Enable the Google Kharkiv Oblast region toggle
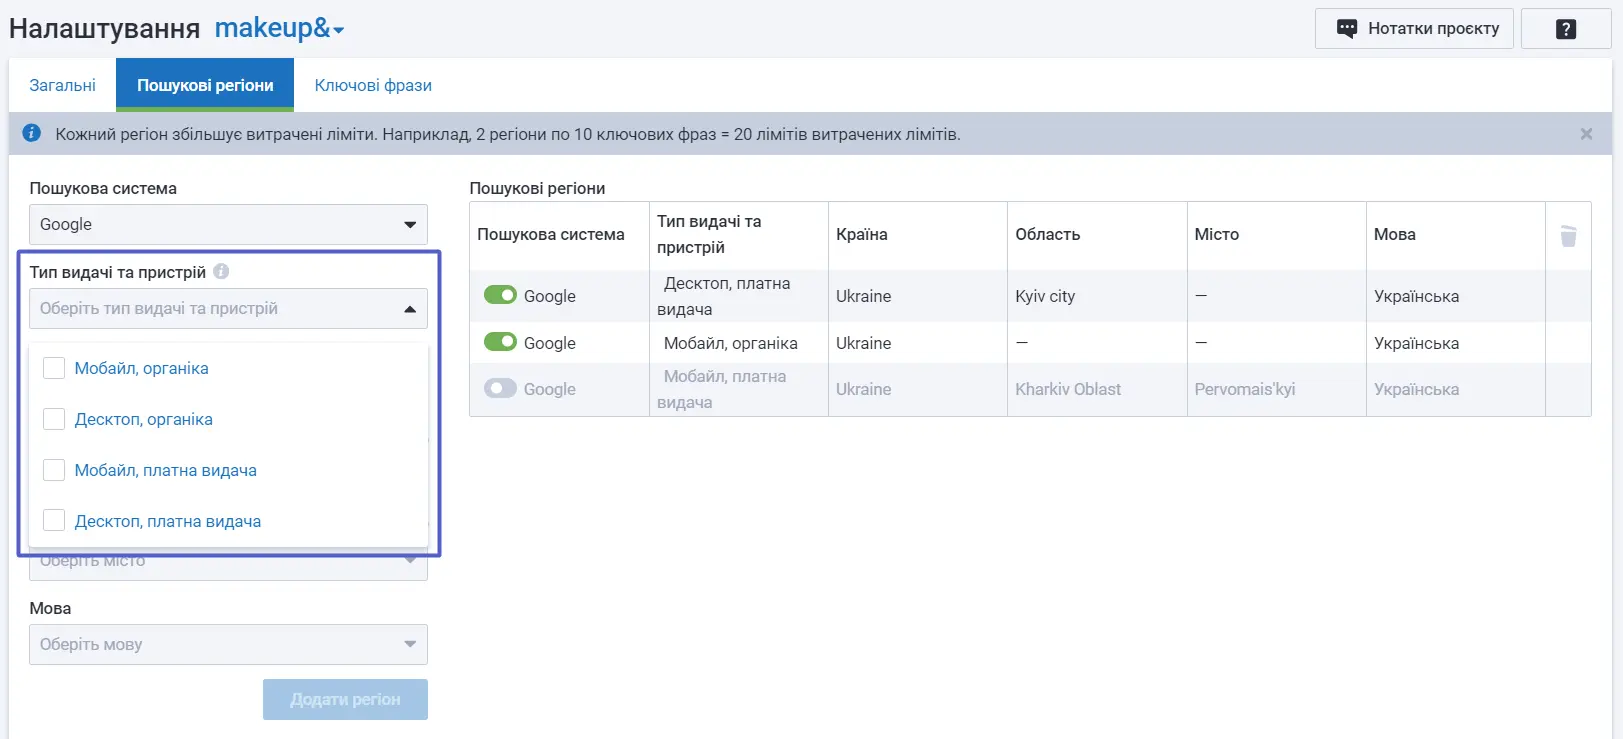Image resolution: width=1623 pixels, height=739 pixels. click(500, 388)
